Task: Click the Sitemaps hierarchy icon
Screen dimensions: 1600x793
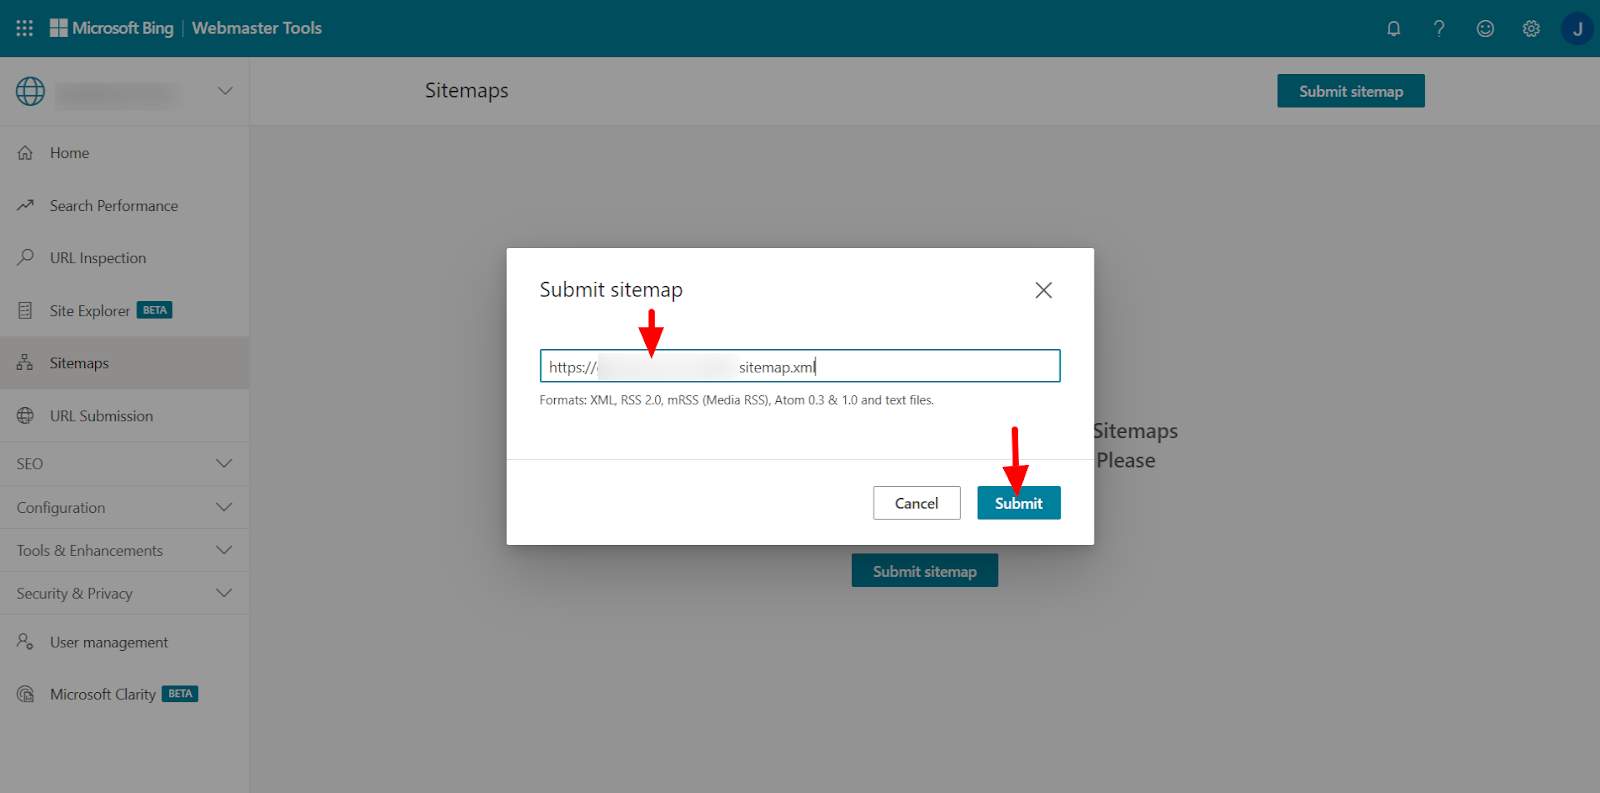Action: (25, 362)
